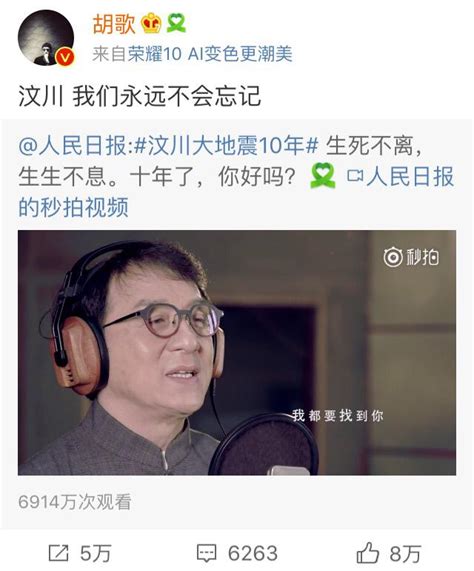The image size is (474, 571).
Task: Click the repost share icon
Action: click(x=59, y=553)
